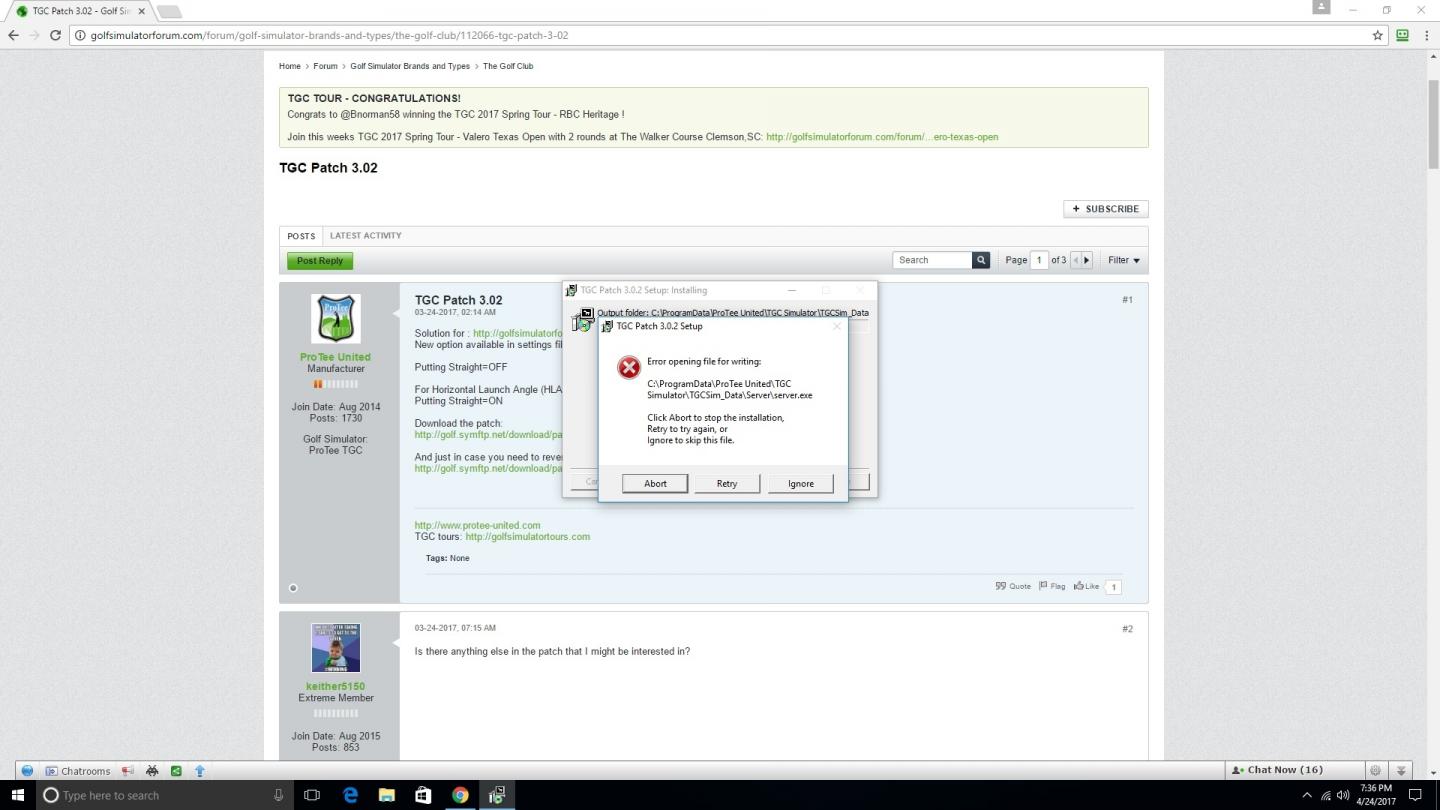This screenshot has height=810, width=1440.
Task: Open Chat Now (16) panel
Action: click(x=1294, y=770)
